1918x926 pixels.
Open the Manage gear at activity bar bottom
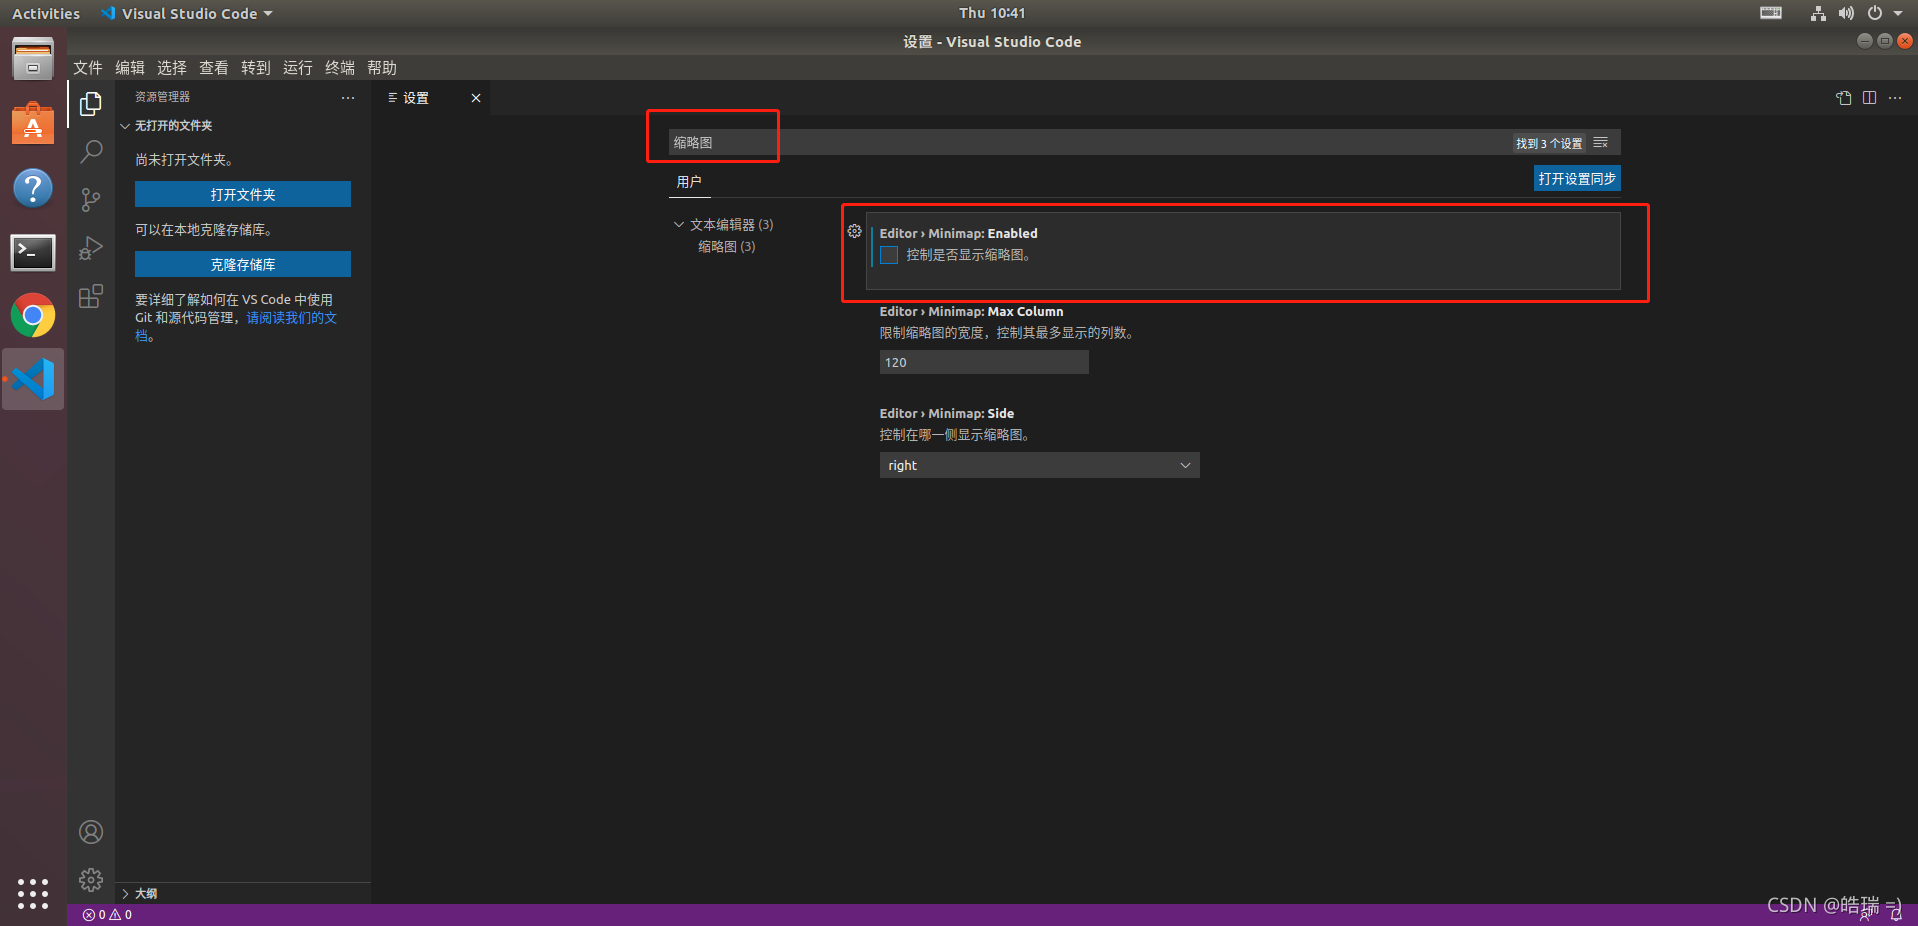coord(91,880)
